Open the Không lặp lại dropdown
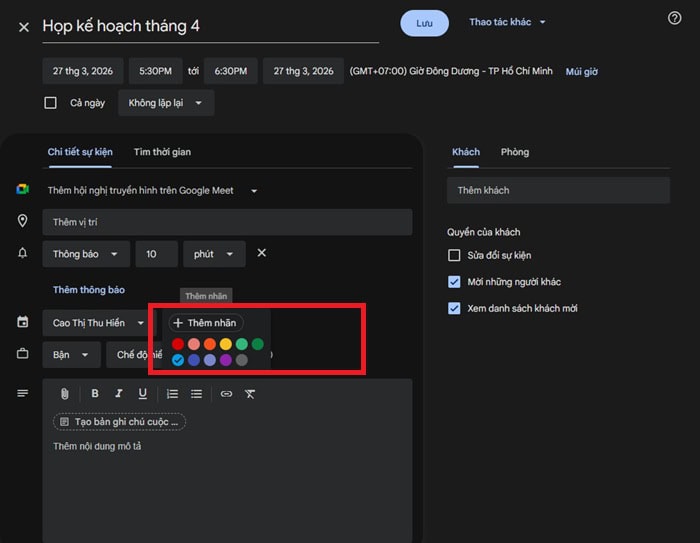 click(165, 103)
